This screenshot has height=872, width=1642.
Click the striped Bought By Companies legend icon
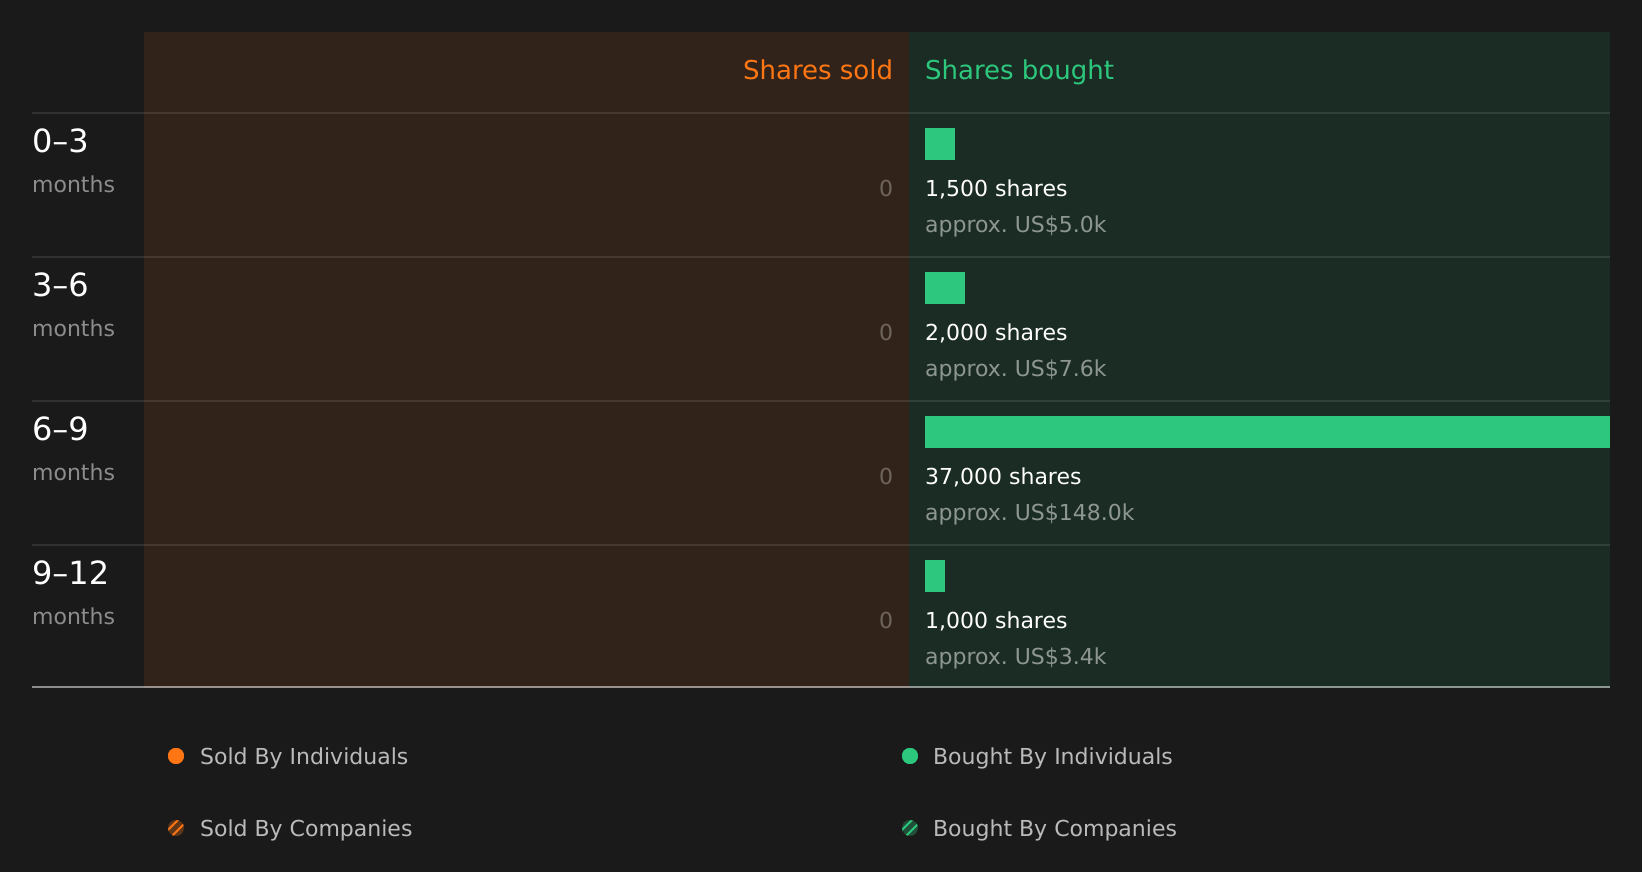[x=910, y=828]
